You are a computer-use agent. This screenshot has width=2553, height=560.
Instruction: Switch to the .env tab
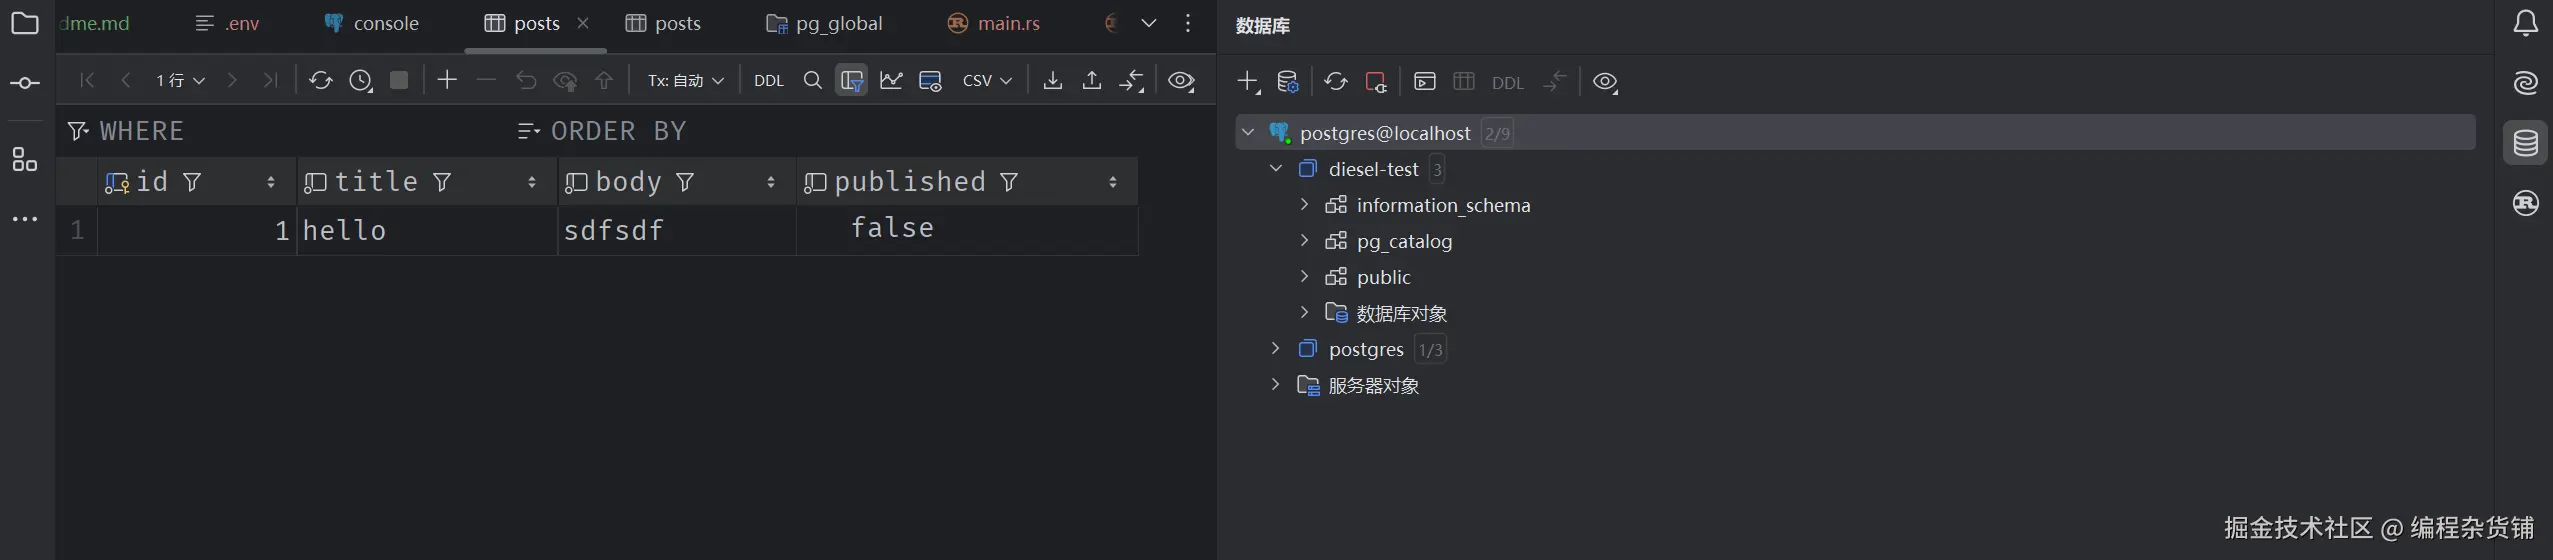[228, 23]
